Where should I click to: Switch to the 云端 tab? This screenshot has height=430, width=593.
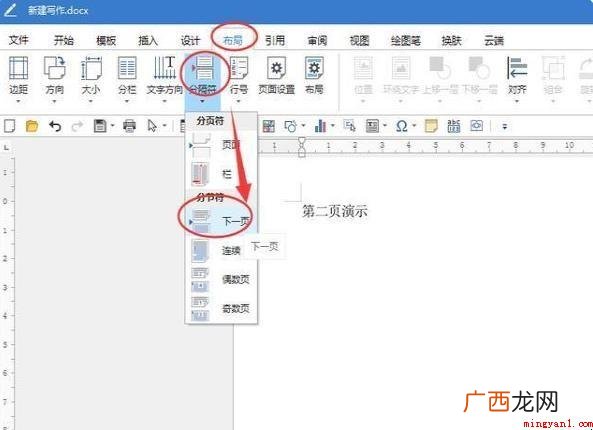click(x=494, y=40)
